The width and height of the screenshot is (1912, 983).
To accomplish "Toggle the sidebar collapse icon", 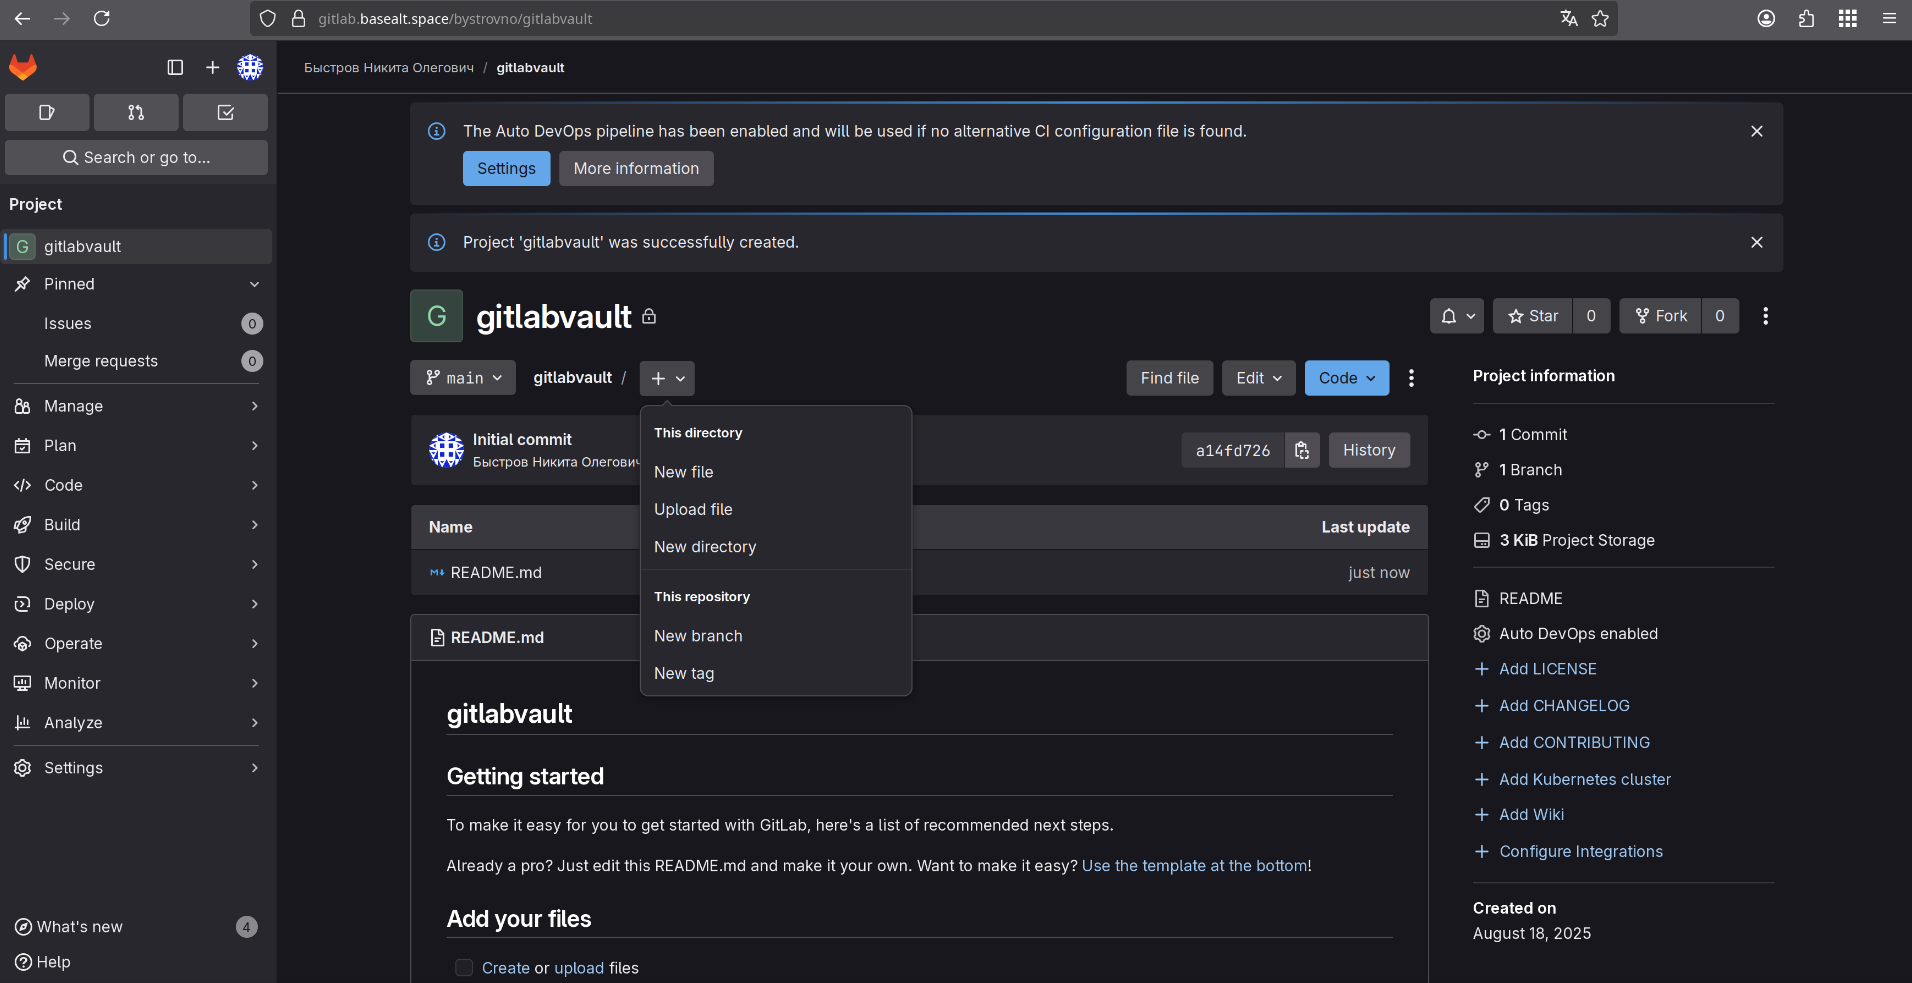I will 175,67.
